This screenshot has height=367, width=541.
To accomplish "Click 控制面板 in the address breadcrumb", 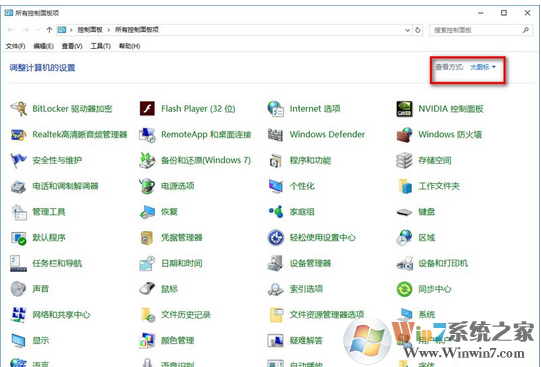I will coord(90,30).
